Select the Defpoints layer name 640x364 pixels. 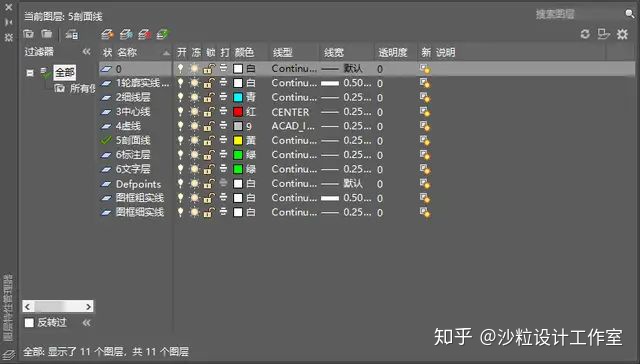pyautogui.click(x=138, y=184)
